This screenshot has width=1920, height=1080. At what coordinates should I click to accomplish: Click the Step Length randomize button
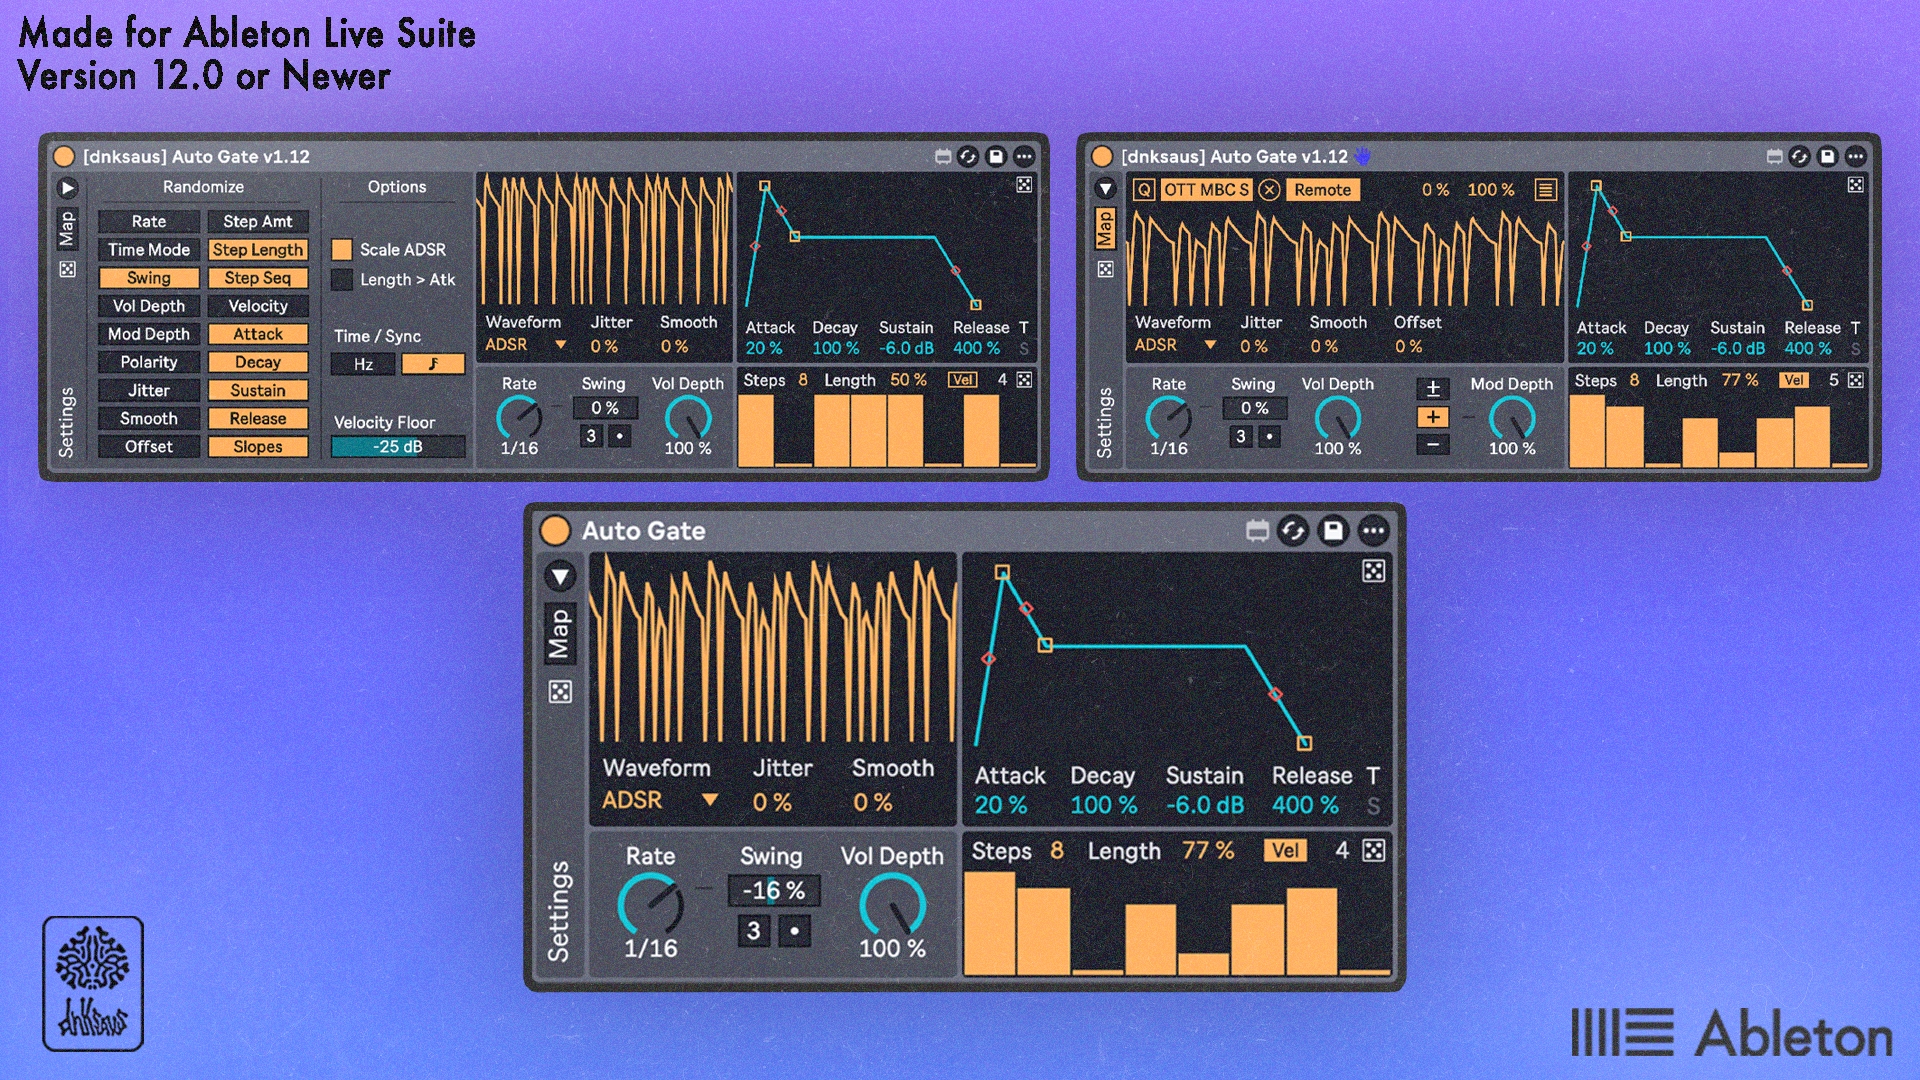tap(257, 249)
